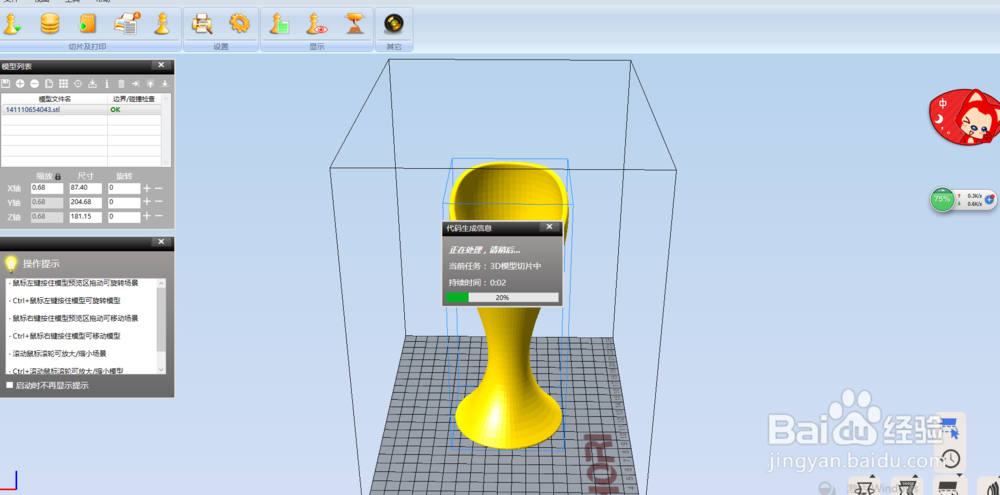This screenshot has height=495, width=1000.
Task: Click the Ctrl+left mouse rotate model tip
Action: 64,300
